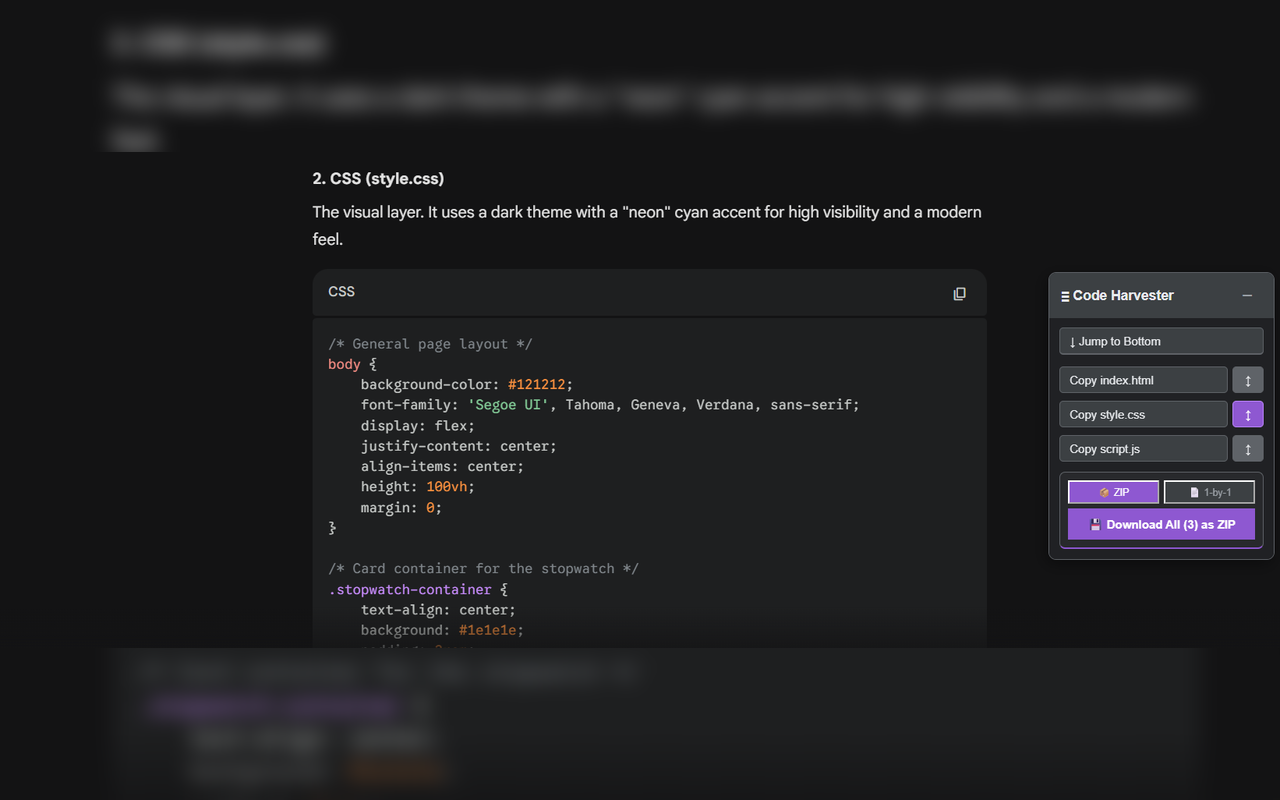This screenshot has height=800, width=1280.
Task: Click the down-arrow icon in Jump to Bottom
Action: (x=1072, y=341)
